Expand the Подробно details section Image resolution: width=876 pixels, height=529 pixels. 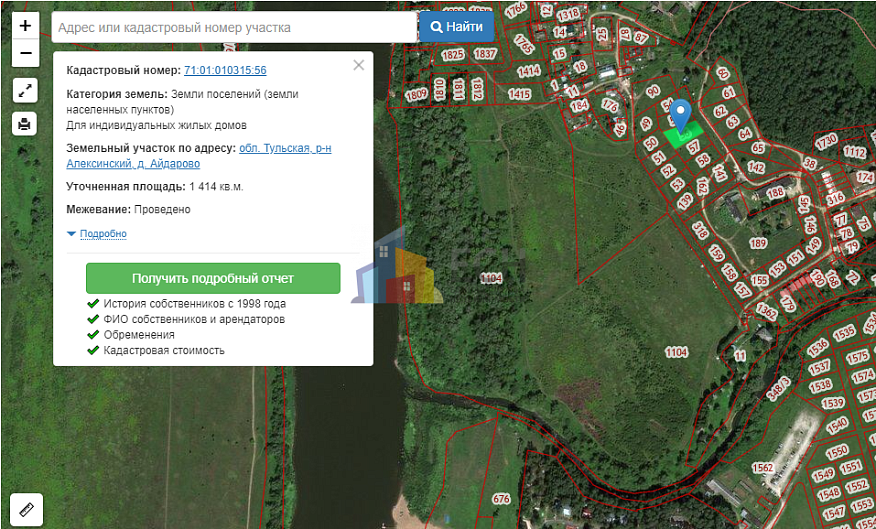tap(103, 233)
